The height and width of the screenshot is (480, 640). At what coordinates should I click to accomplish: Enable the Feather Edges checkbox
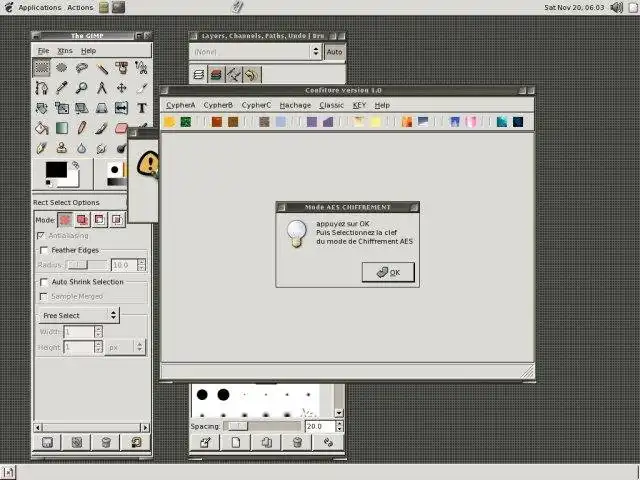44,250
